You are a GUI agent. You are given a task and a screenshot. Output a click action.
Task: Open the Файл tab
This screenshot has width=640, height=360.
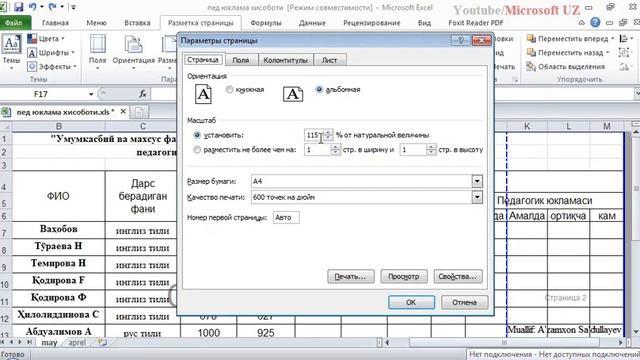pyautogui.click(x=14, y=23)
